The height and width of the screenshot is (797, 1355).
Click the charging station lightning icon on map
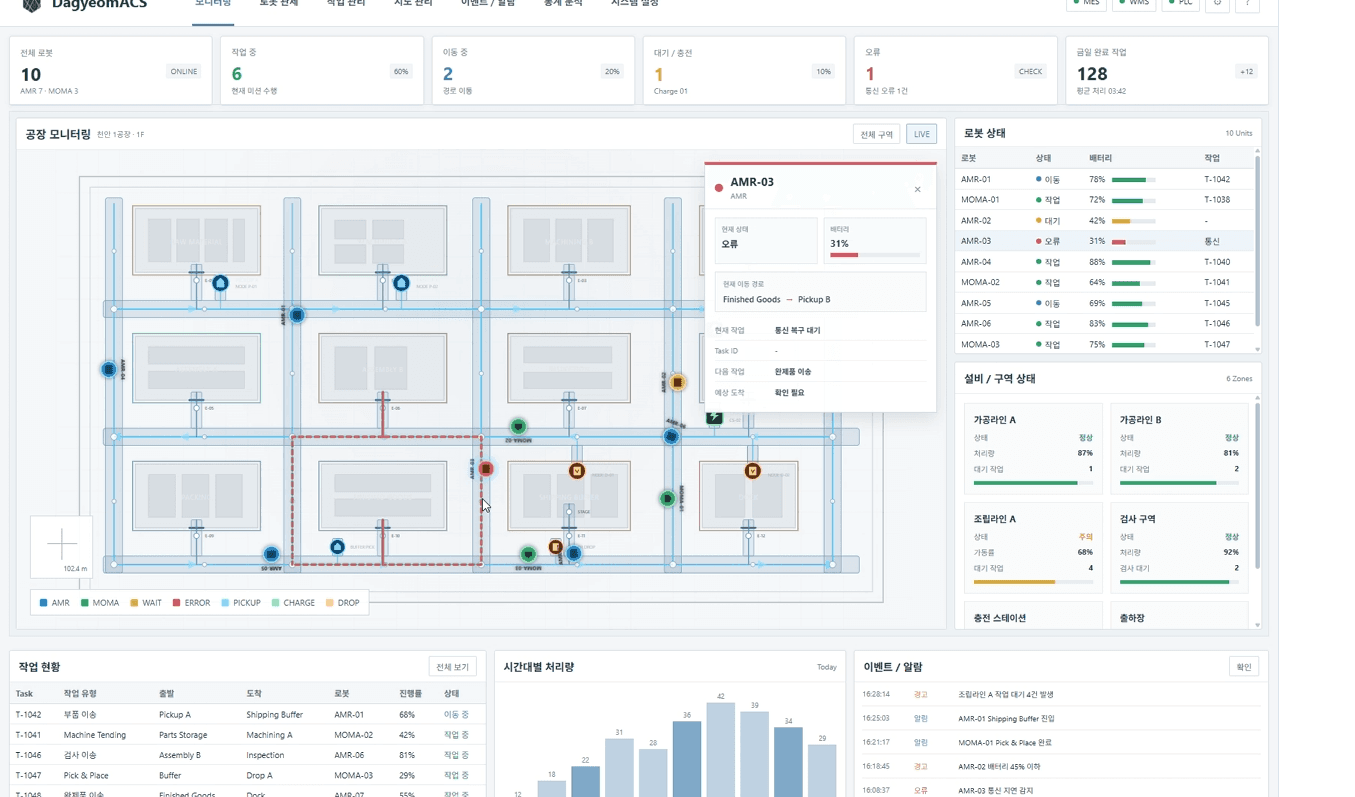coord(714,418)
